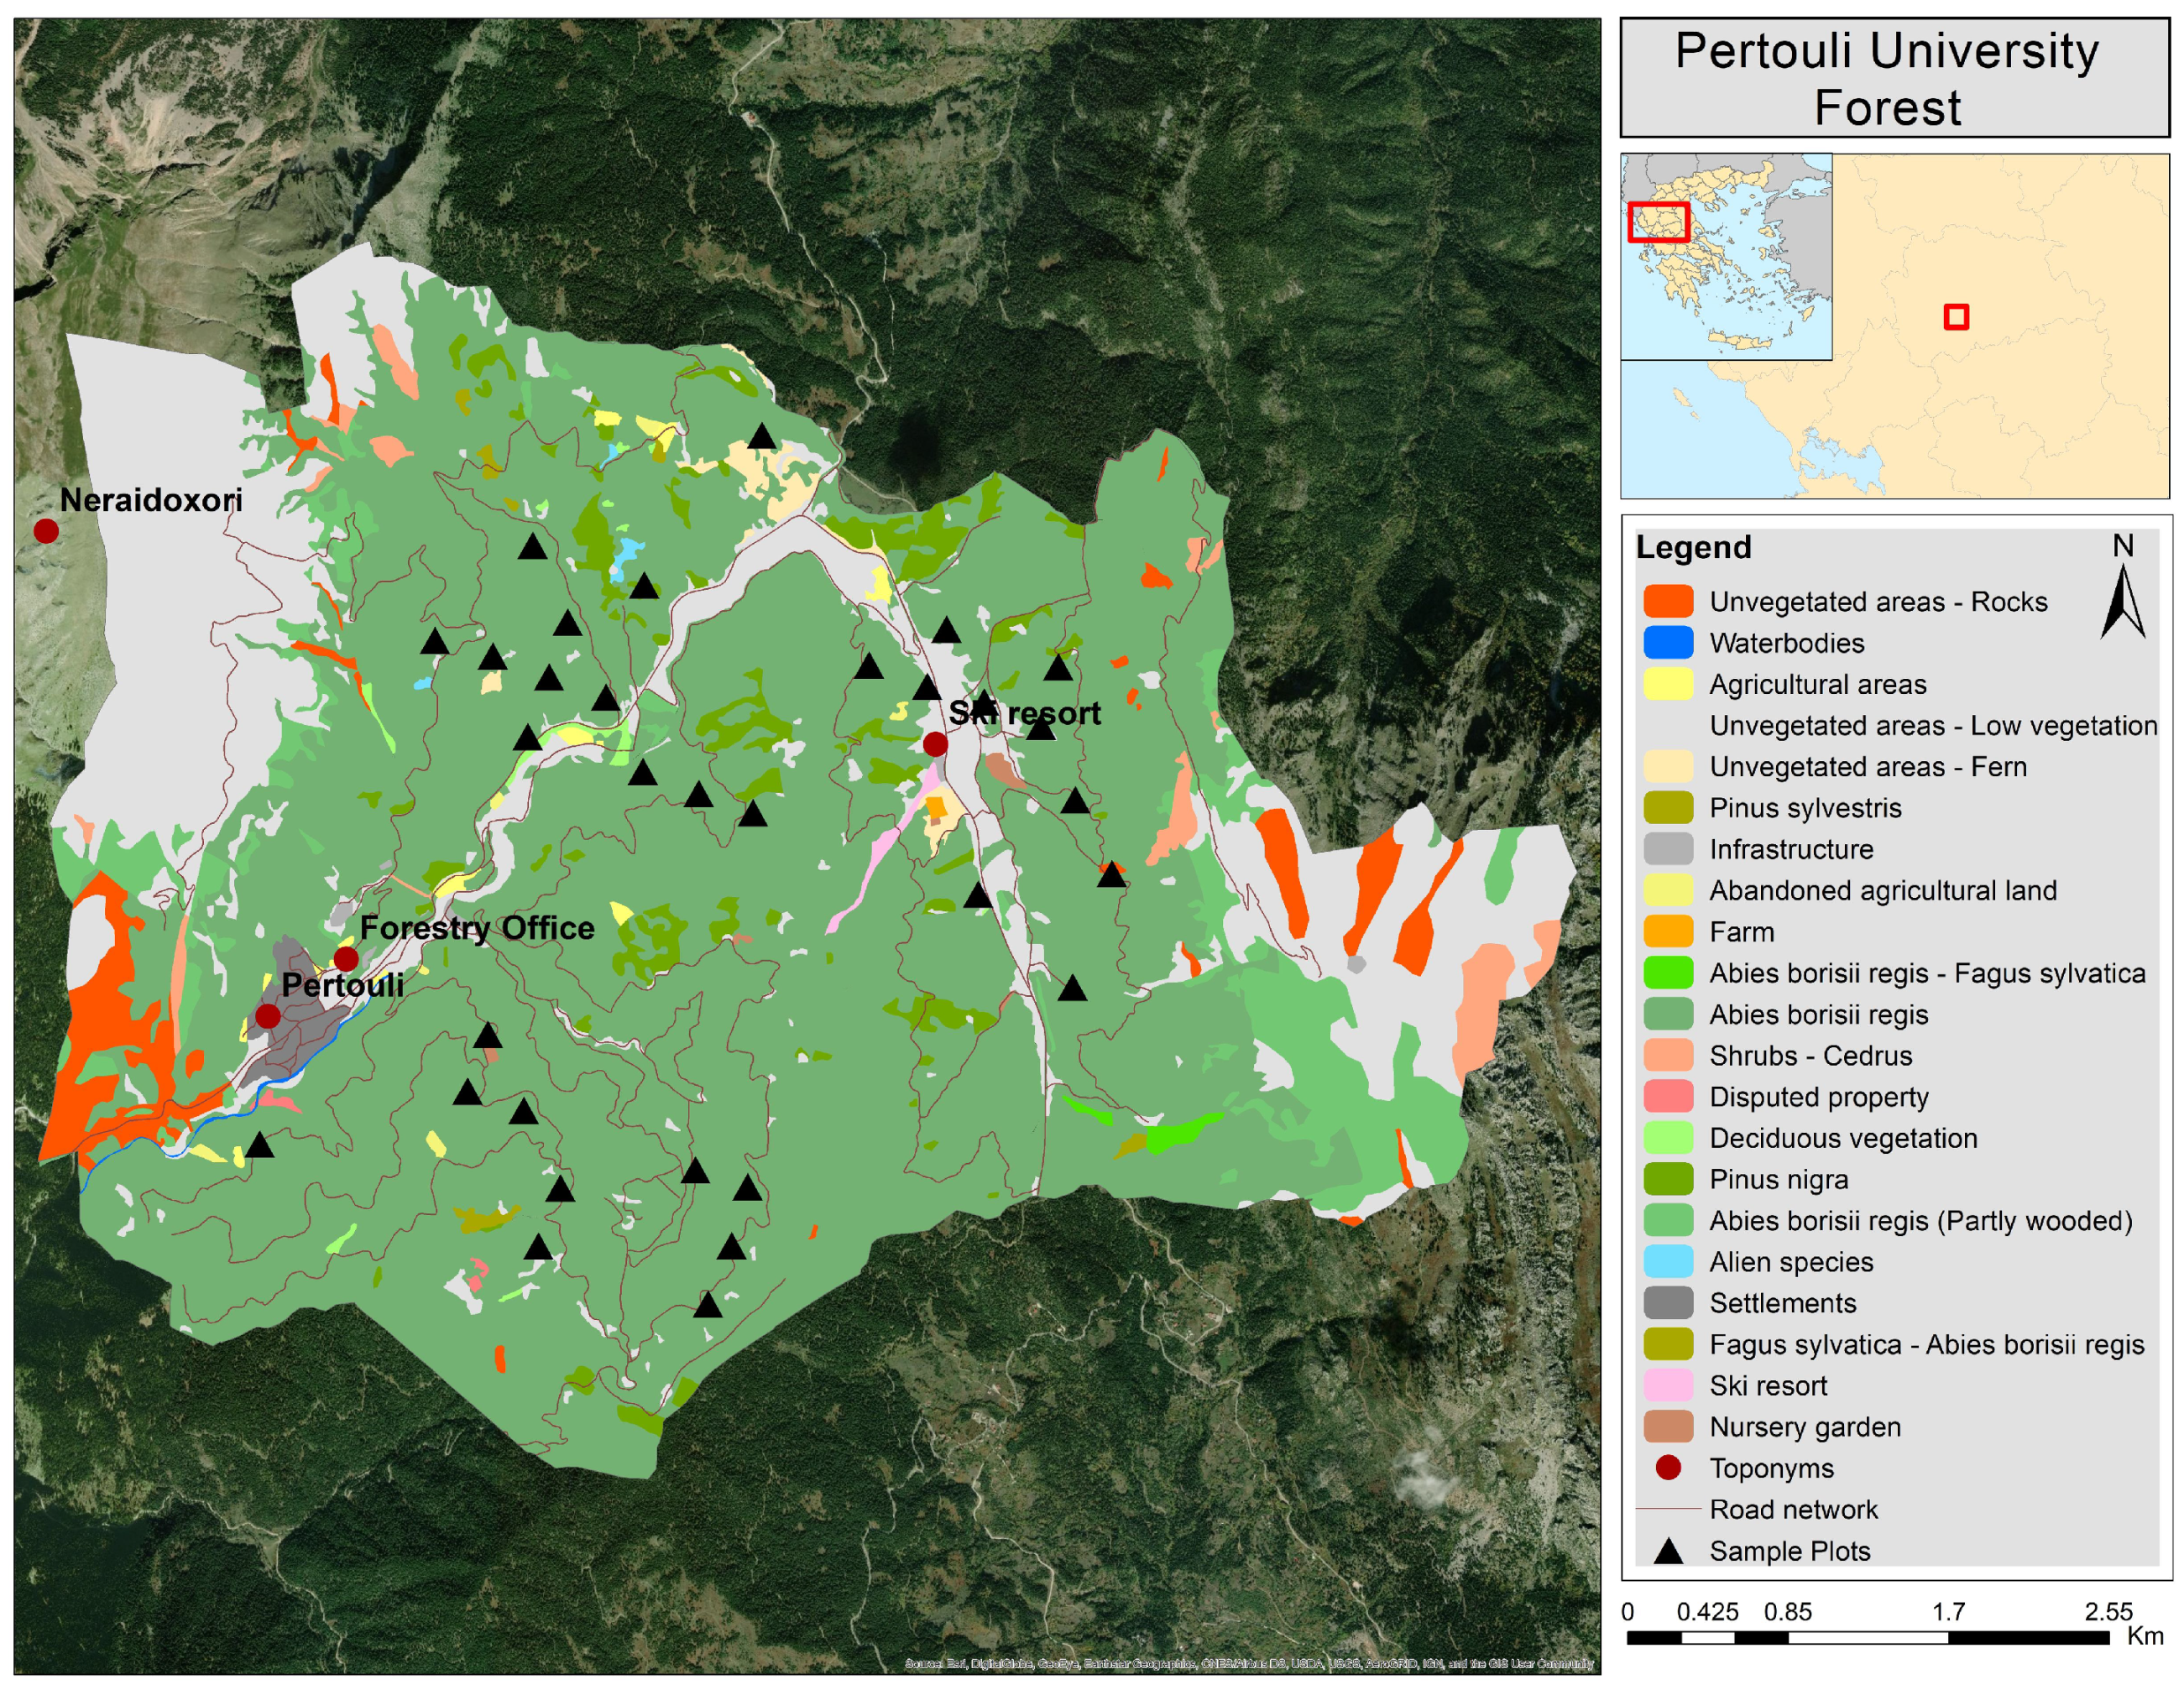Viewport: 2184px width, 1690px height.
Task: Click the red rectangle on Greece inset map
Action: tap(1658, 222)
